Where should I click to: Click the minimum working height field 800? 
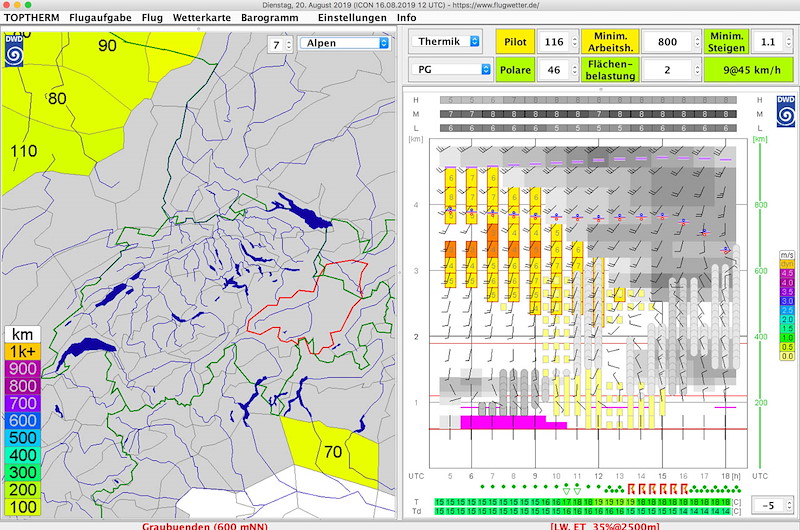coord(667,42)
